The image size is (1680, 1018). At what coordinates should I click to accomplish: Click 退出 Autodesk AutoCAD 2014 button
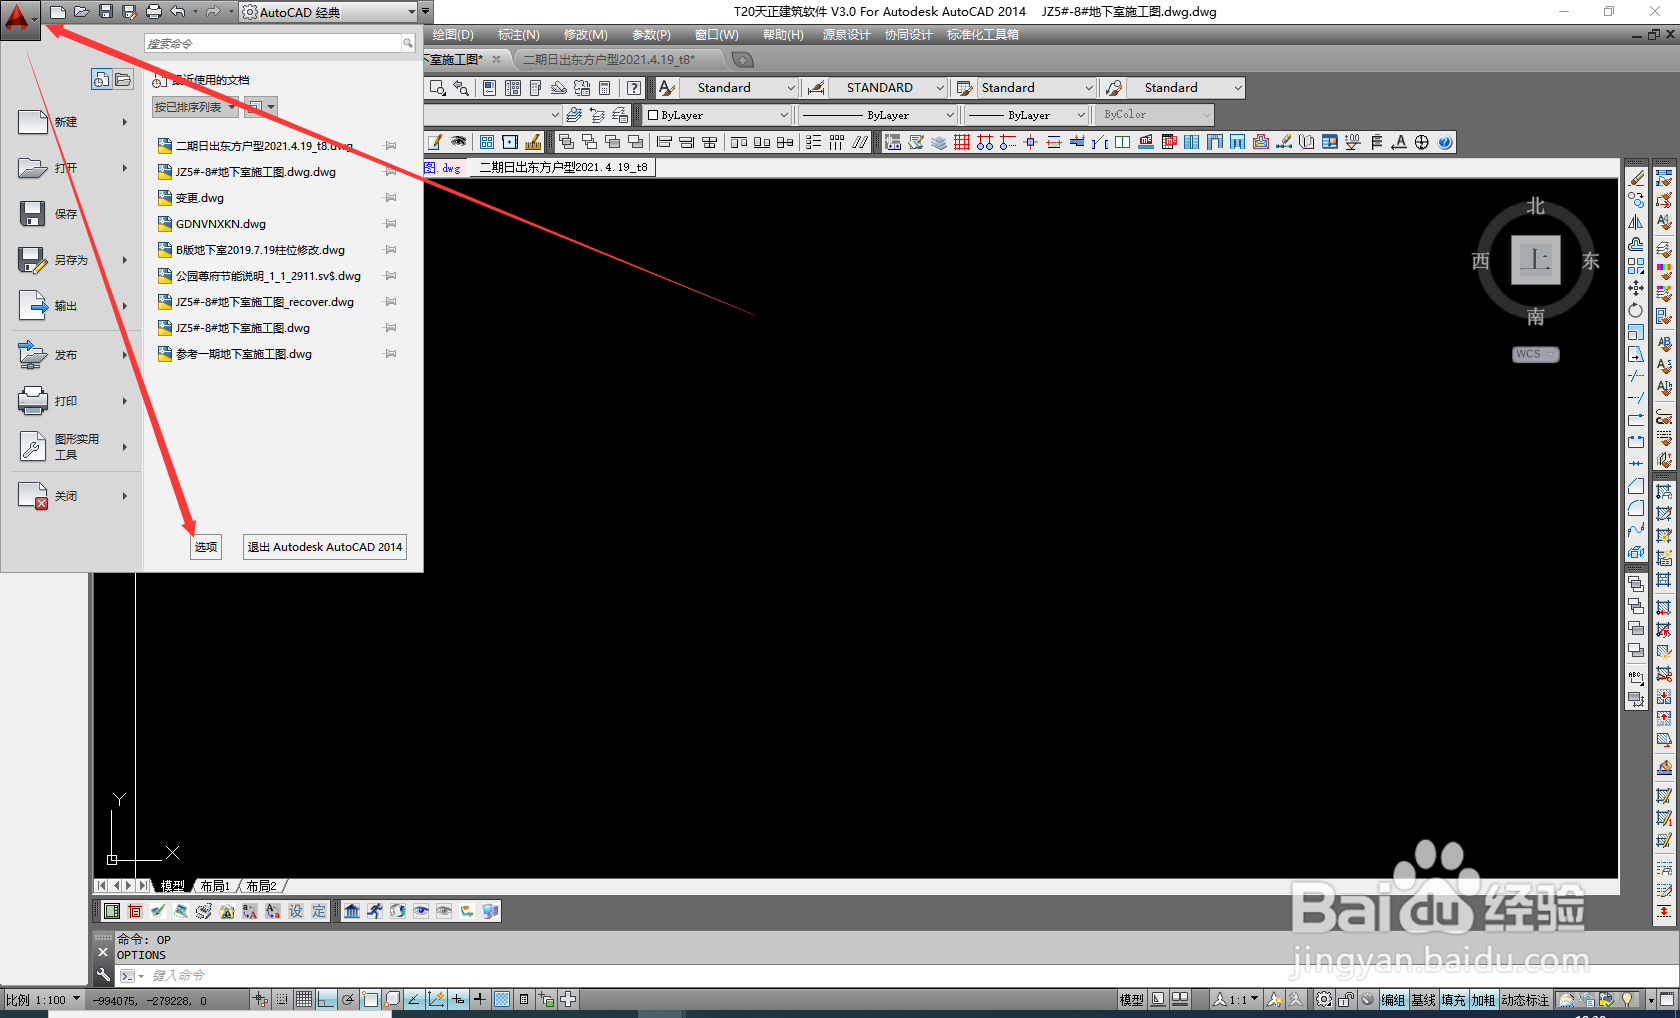pyautogui.click(x=325, y=547)
